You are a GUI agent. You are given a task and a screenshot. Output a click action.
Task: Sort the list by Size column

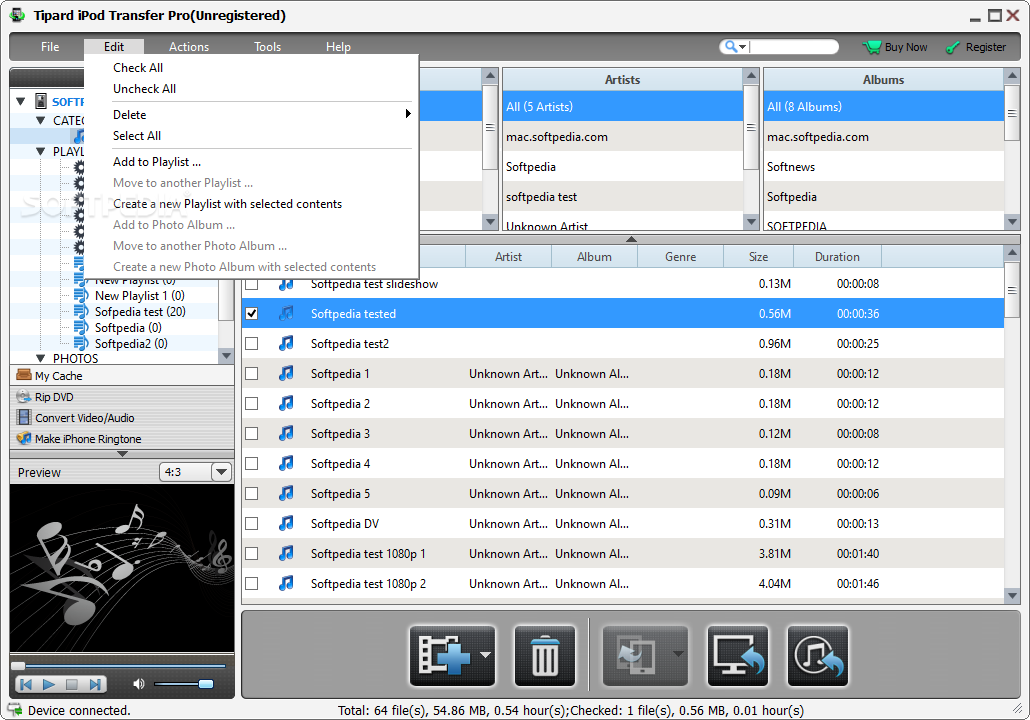758,257
